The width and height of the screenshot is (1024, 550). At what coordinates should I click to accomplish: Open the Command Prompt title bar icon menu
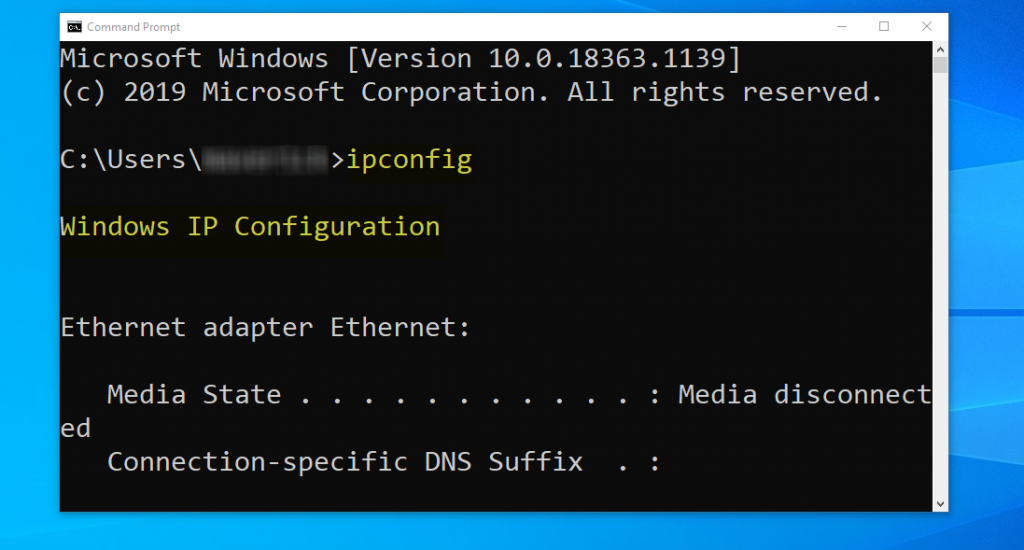[74, 27]
